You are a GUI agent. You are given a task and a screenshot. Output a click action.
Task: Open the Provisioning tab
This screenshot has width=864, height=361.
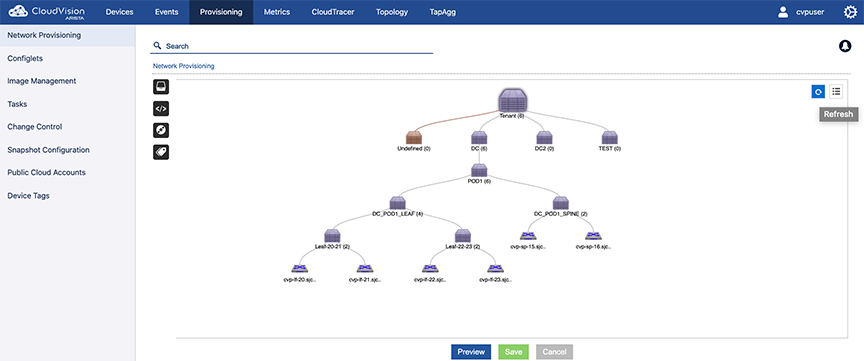click(x=221, y=12)
